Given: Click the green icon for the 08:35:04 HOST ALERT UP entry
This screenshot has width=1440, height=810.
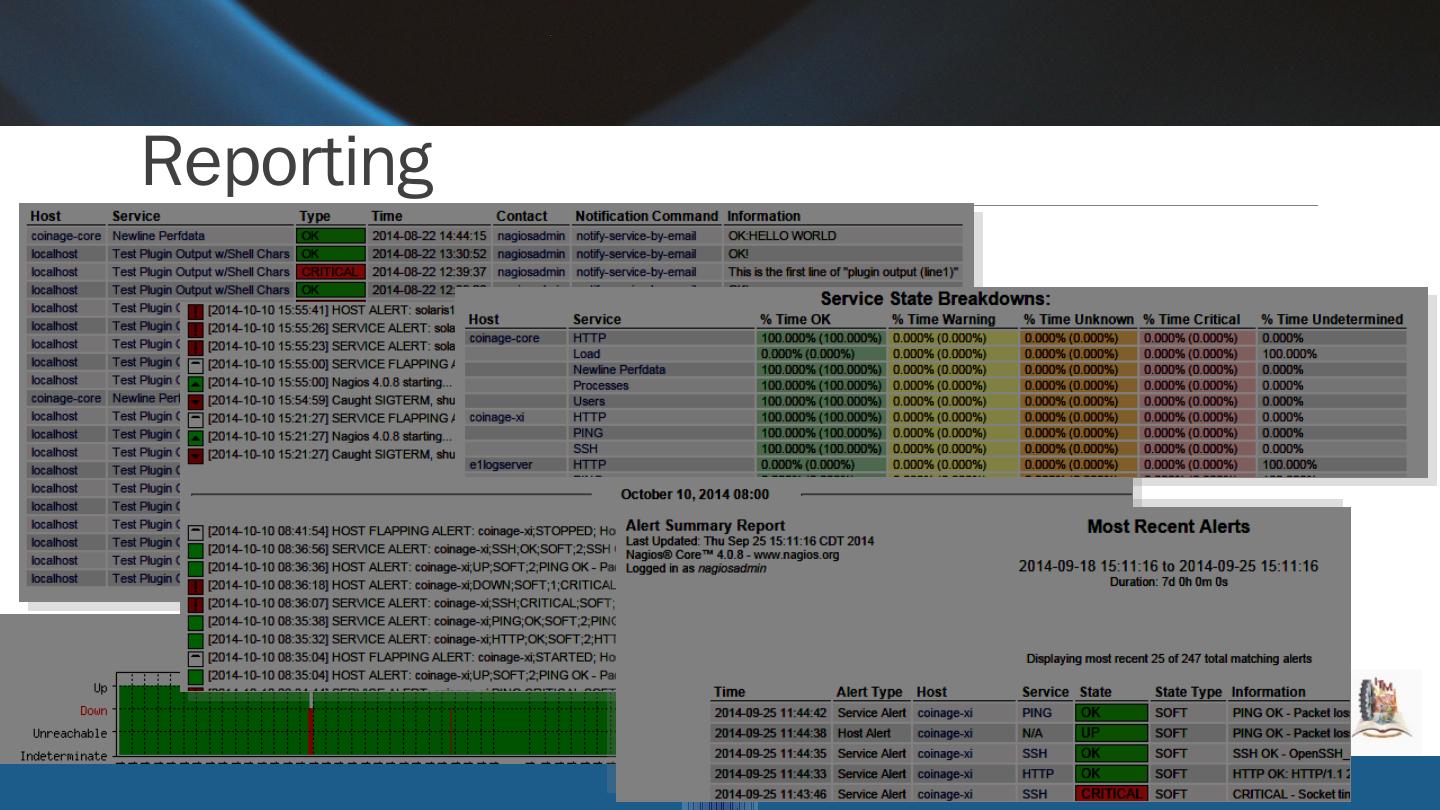Looking at the screenshot, I should click(x=196, y=676).
